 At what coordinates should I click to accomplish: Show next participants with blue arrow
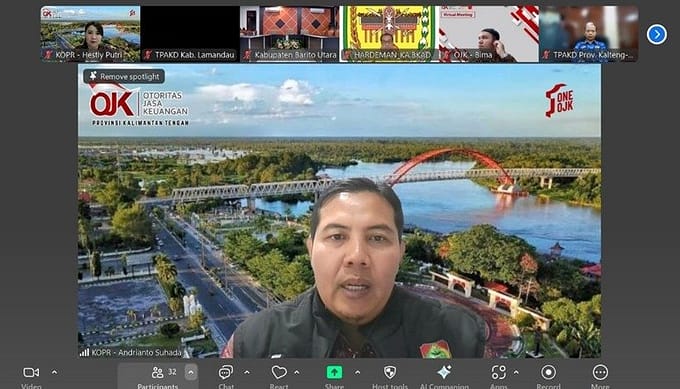[657, 34]
